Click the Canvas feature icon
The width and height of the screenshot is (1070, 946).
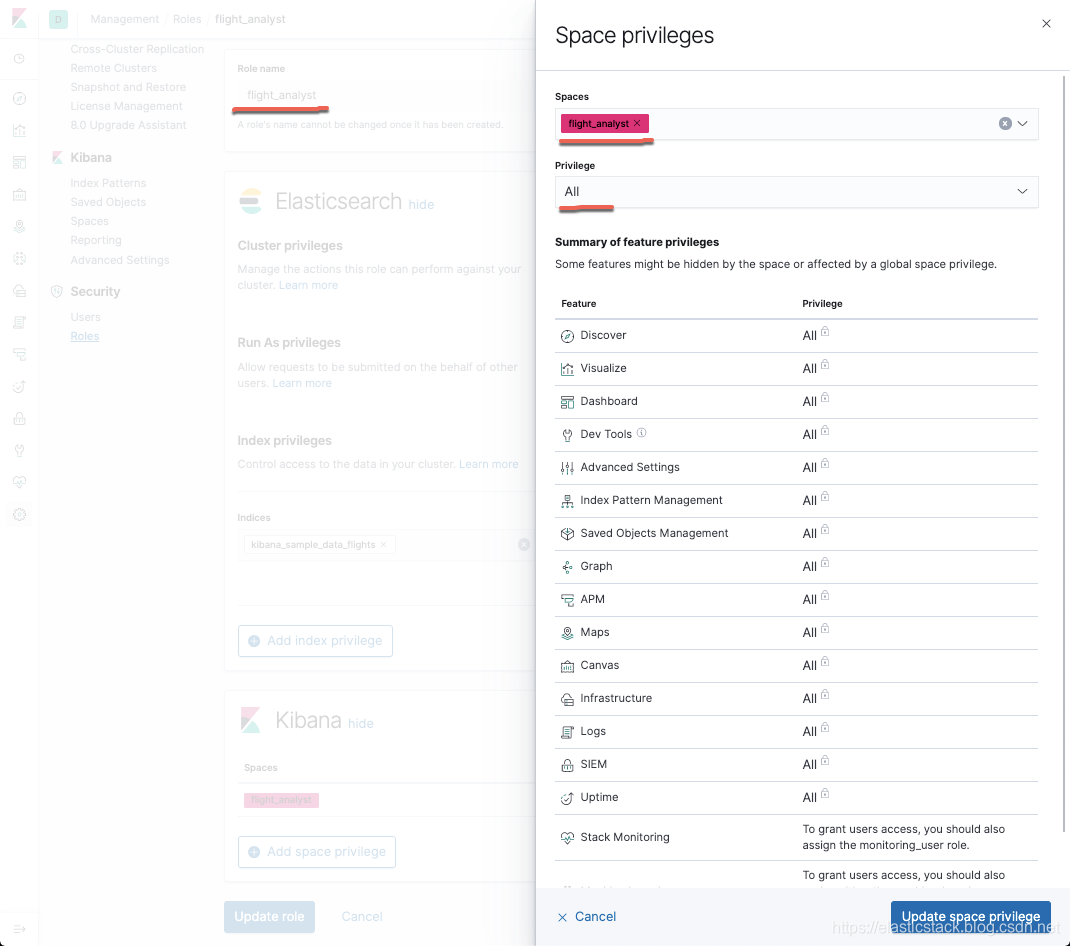[567, 665]
